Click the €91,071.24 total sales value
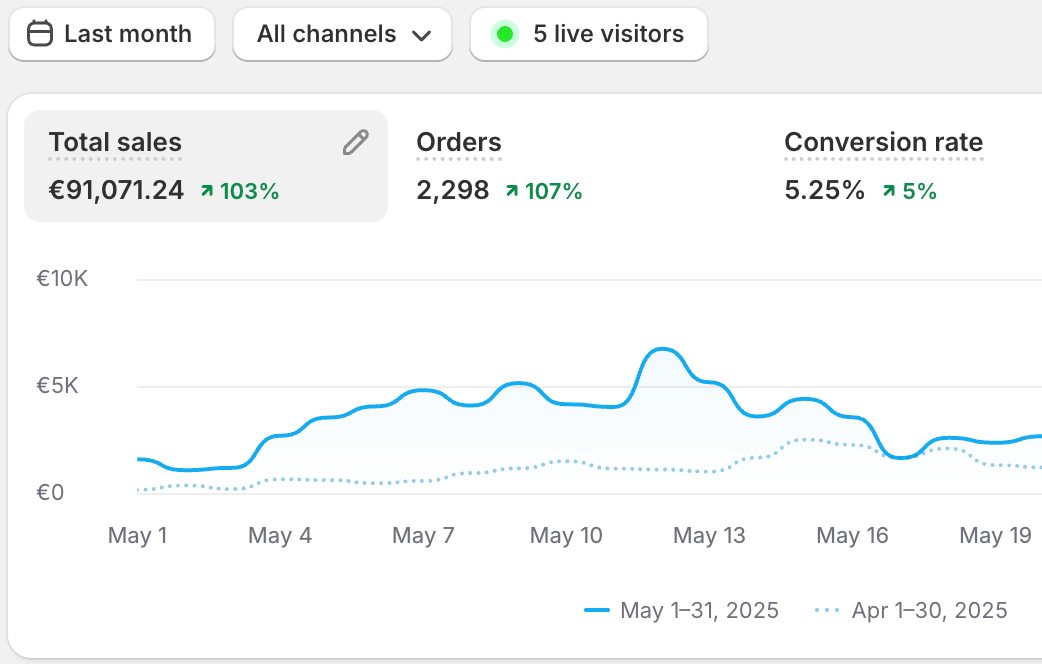1042x664 pixels. point(116,190)
